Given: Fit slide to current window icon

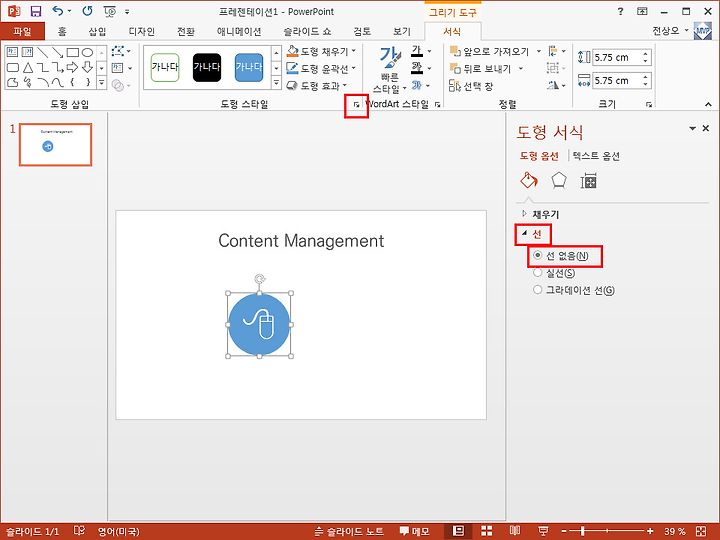Looking at the screenshot, I should tap(701, 531).
